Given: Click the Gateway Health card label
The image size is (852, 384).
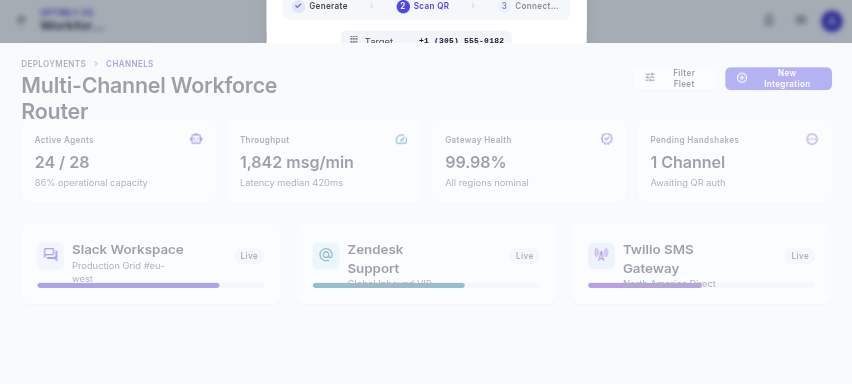Looking at the screenshot, I should point(478,140).
